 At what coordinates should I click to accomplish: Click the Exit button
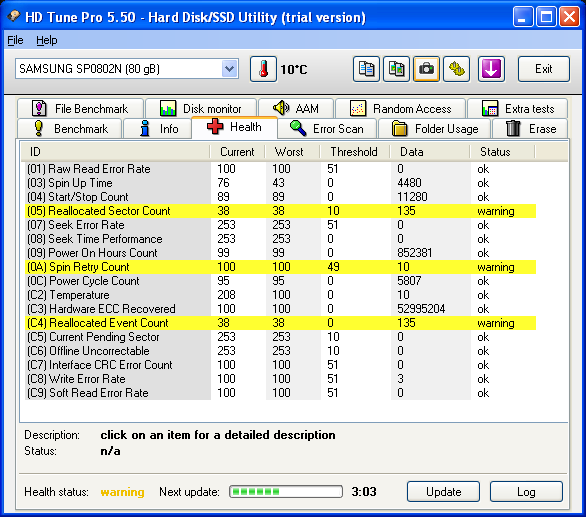point(543,69)
